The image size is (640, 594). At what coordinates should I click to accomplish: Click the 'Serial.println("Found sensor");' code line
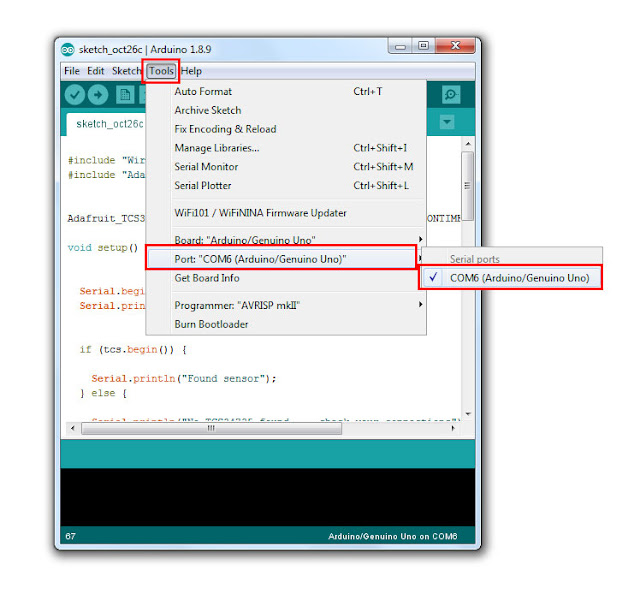(x=184, y=379)
